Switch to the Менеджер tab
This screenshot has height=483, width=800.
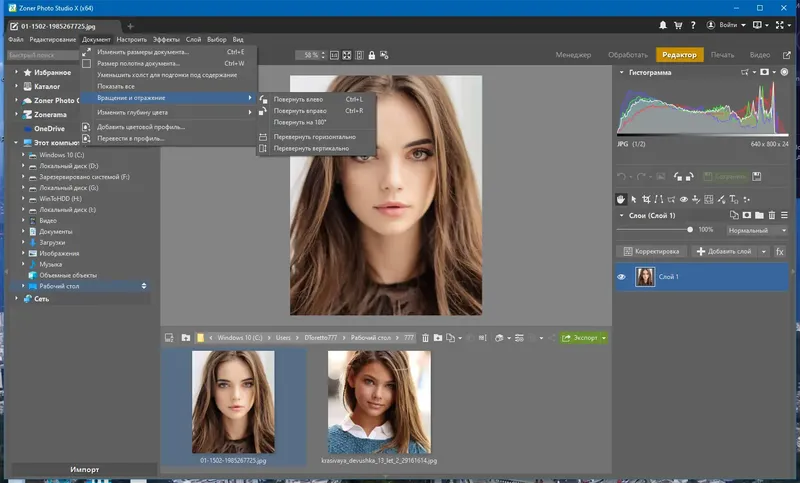[574, 55]
